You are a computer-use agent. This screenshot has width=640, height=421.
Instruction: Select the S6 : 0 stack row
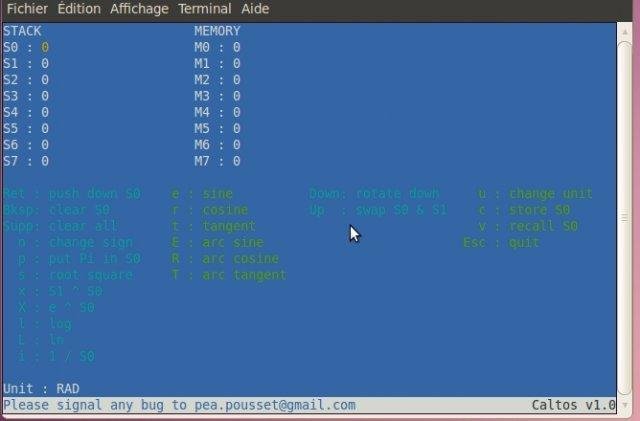click(26, 145)
